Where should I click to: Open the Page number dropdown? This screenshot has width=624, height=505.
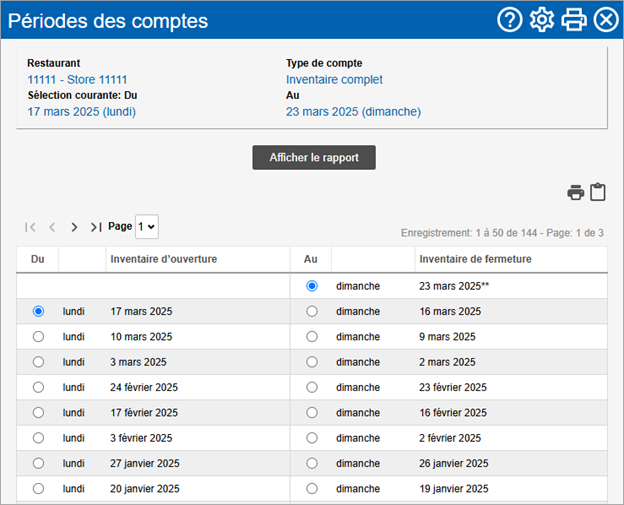tap(147, 227)
